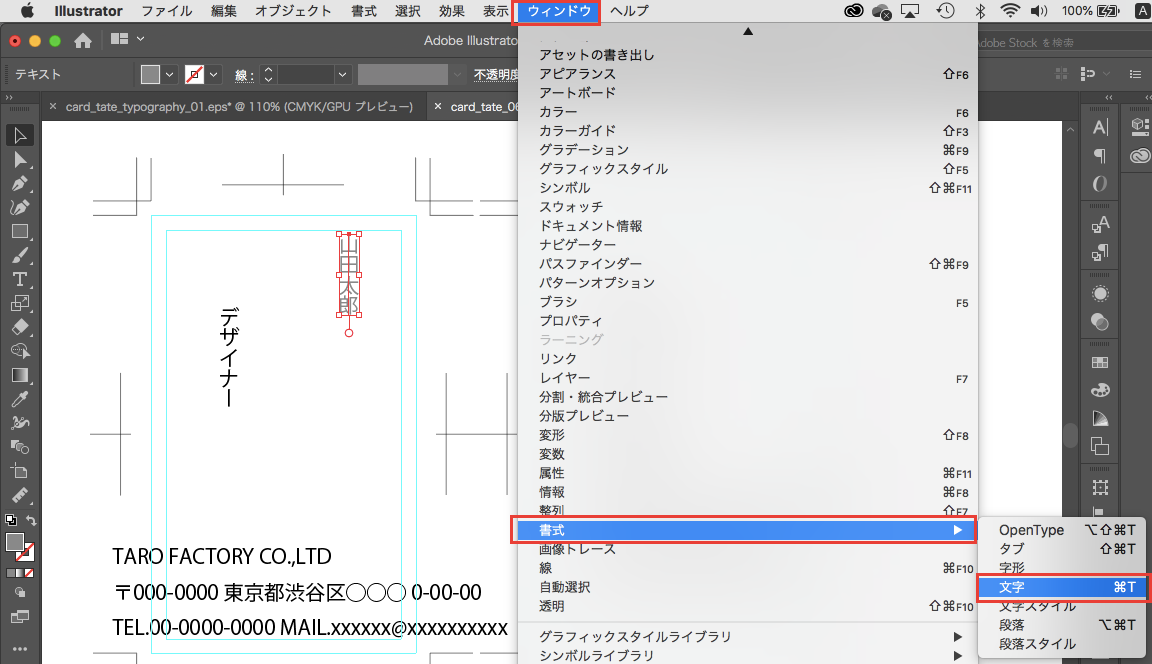Screen dimensions: 1152x664
Task: Select the Rectangle tool
Action: (20, 231)
